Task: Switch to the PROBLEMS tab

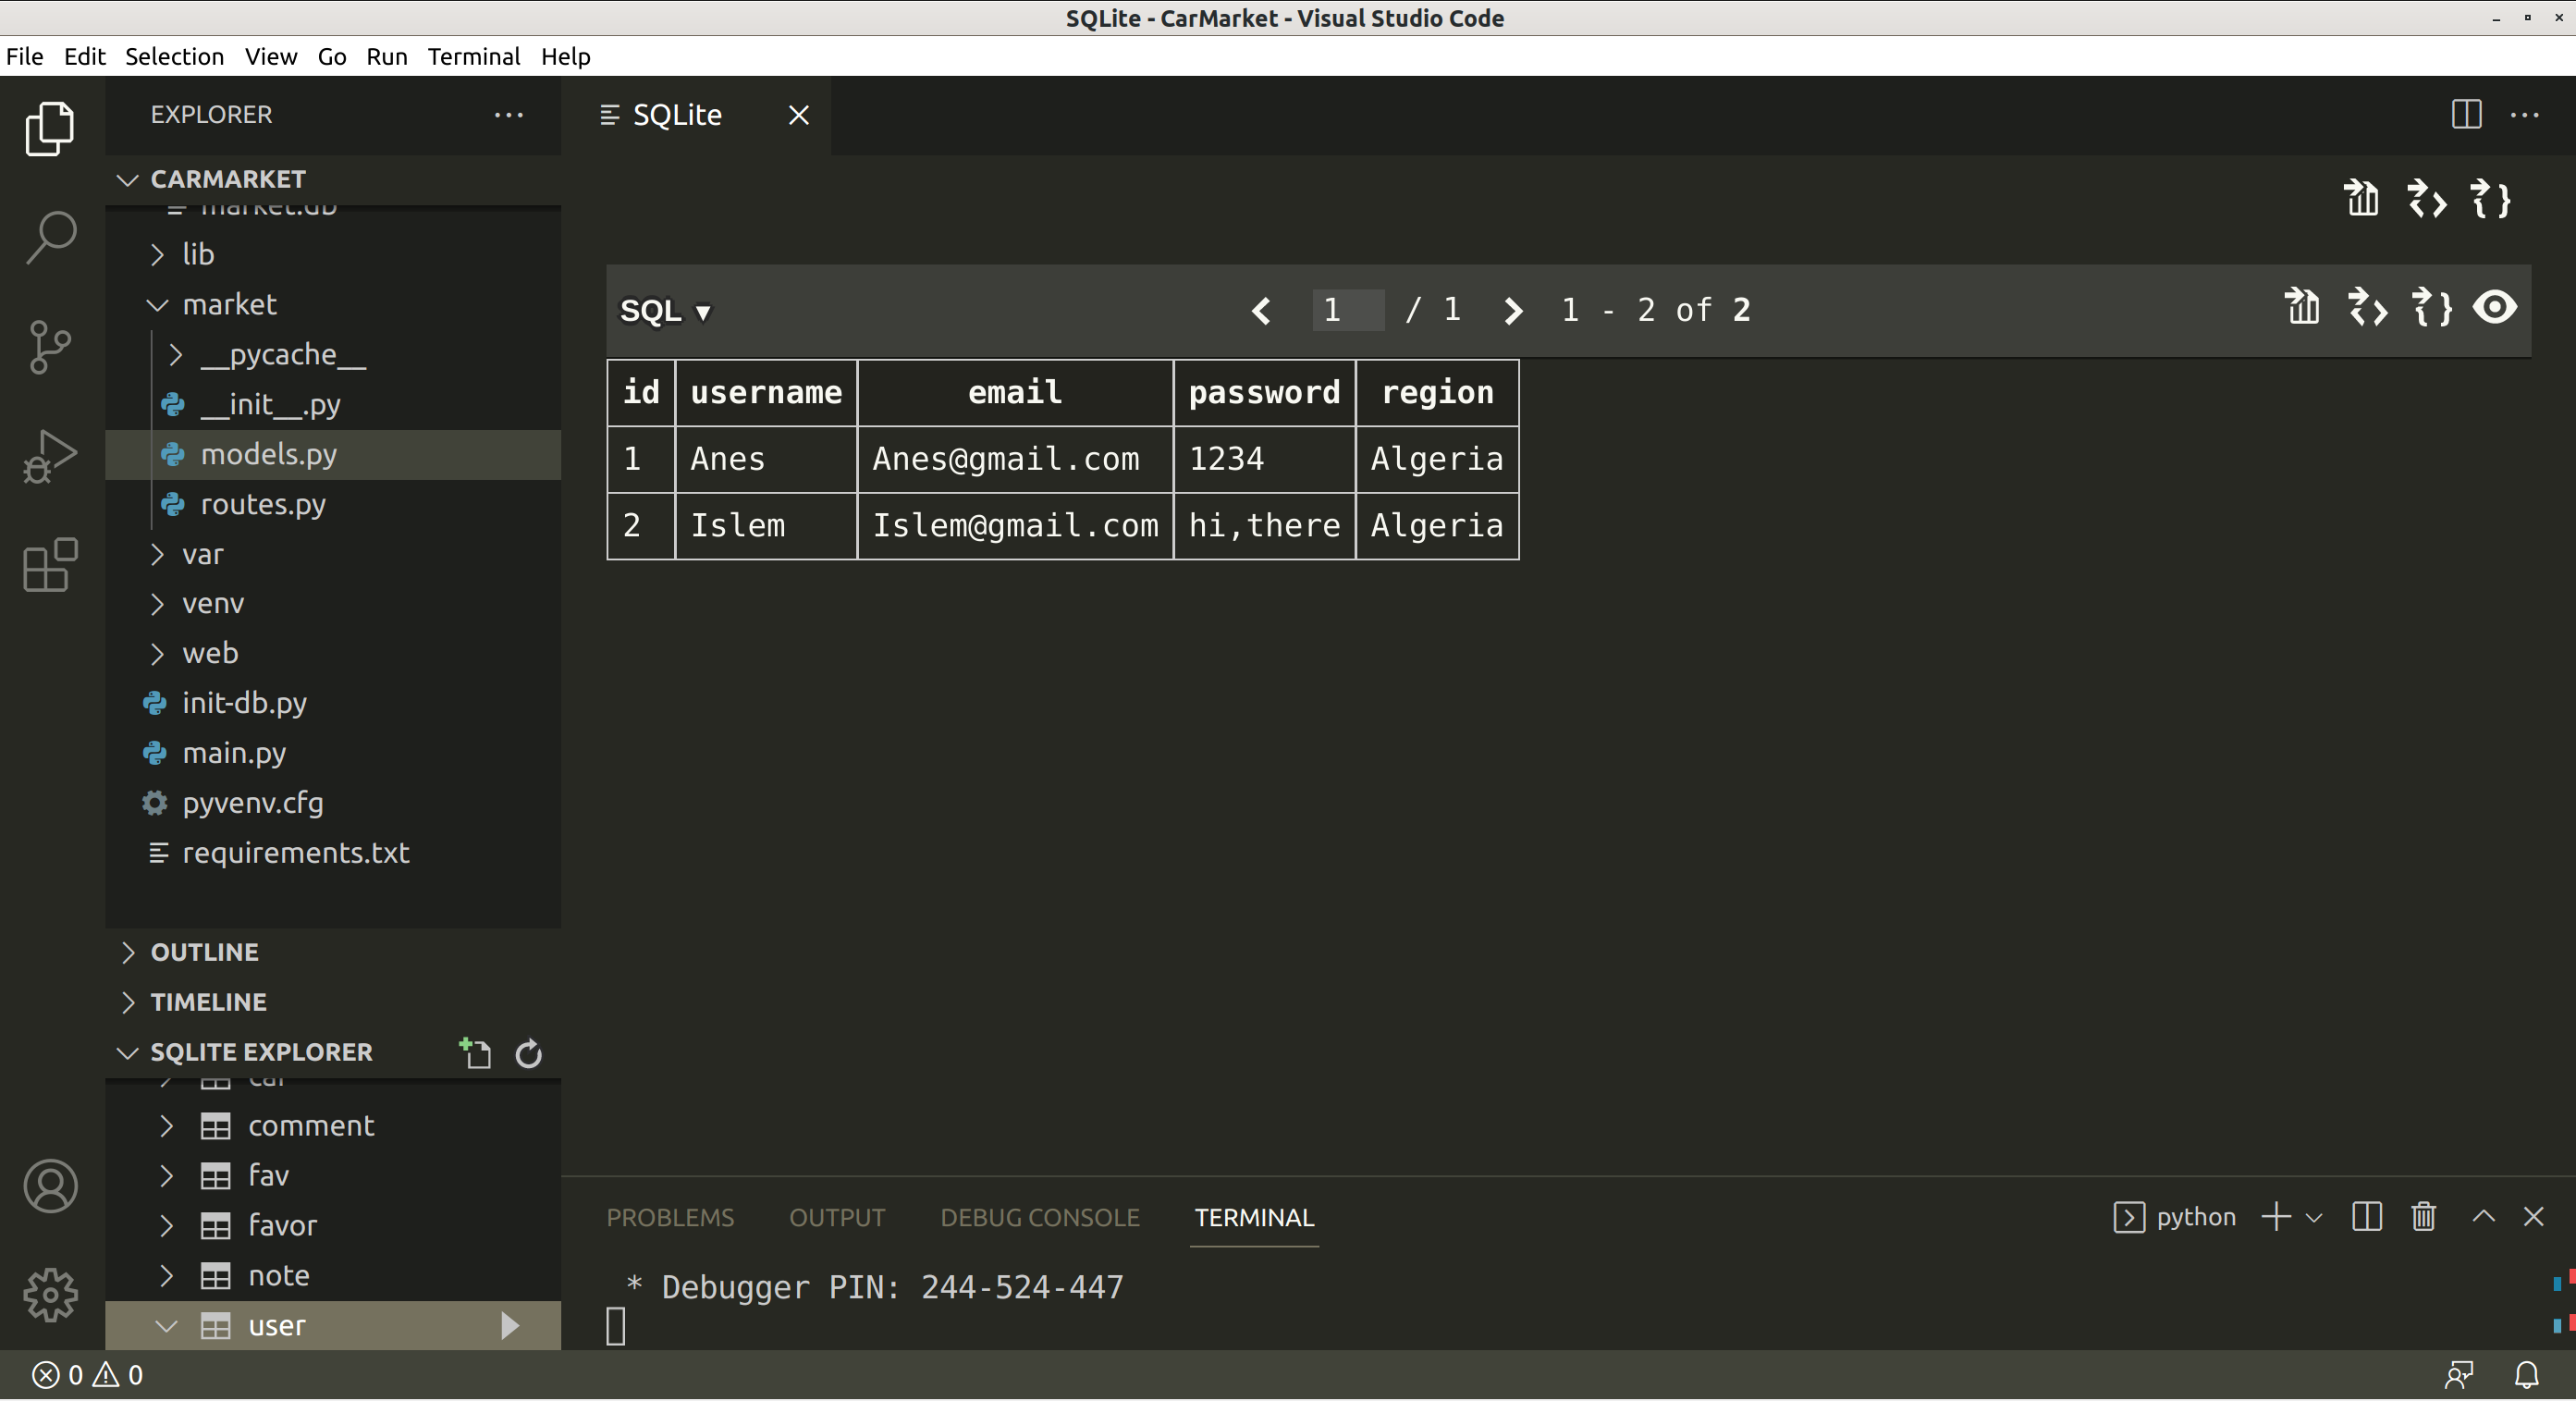Action: (x=669, y=1217)
